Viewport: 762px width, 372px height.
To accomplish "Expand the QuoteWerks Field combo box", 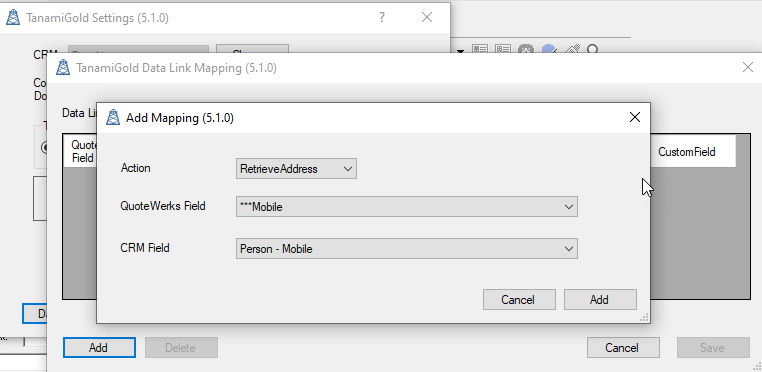I will (x=407, y=207).
